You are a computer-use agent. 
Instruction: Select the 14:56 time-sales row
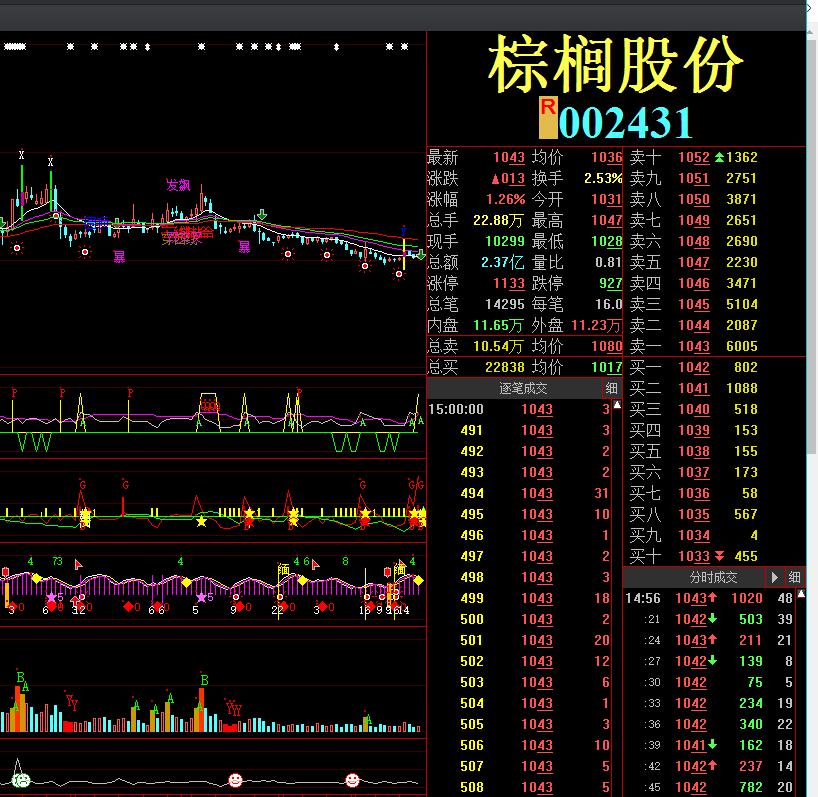tap(709, 598)
